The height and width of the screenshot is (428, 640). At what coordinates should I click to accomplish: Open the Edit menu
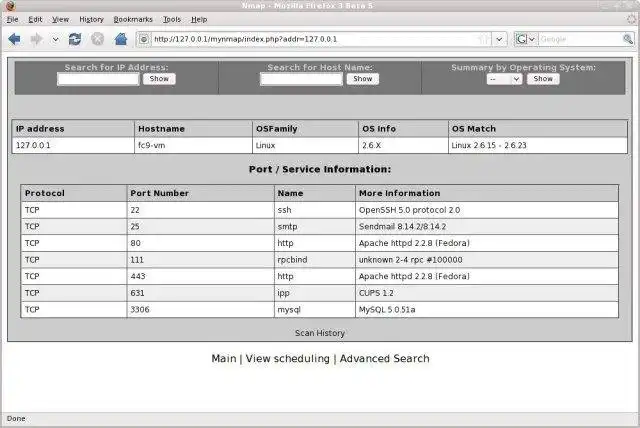click(x=35, y=19)
